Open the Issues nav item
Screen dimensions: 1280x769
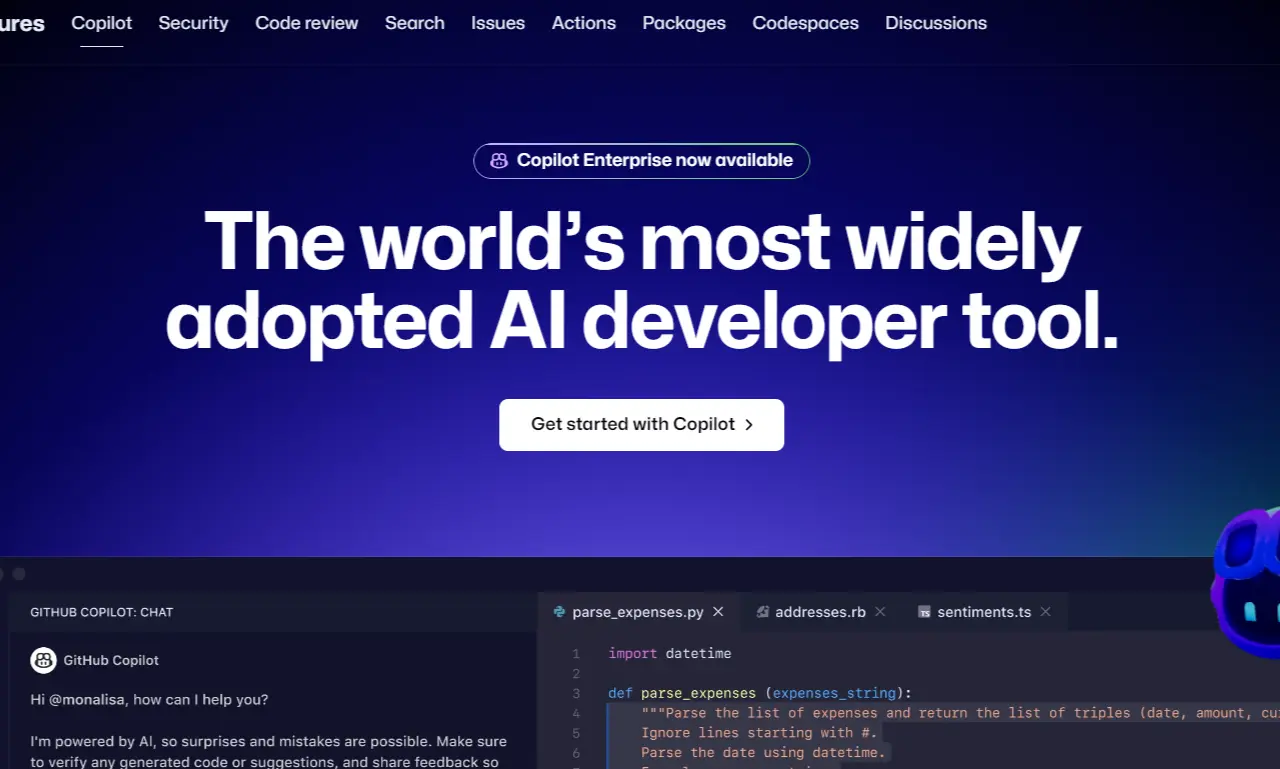498,23
